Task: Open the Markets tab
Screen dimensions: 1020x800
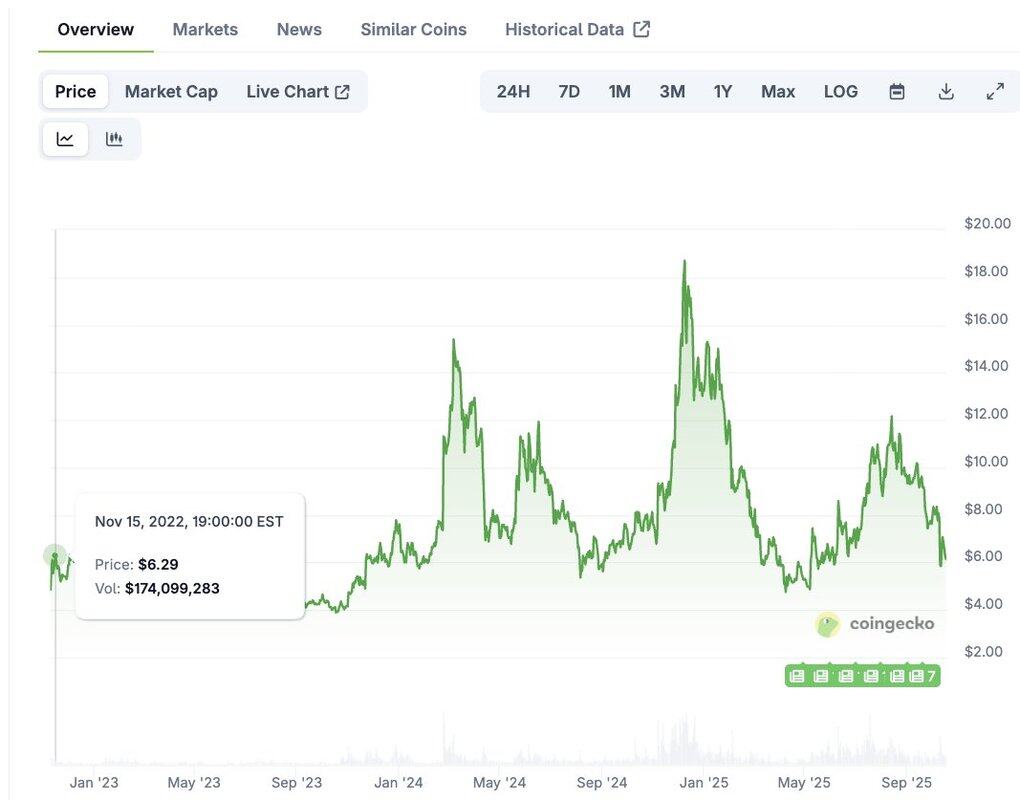Action: pyautogui.click(x=205, y=29)
